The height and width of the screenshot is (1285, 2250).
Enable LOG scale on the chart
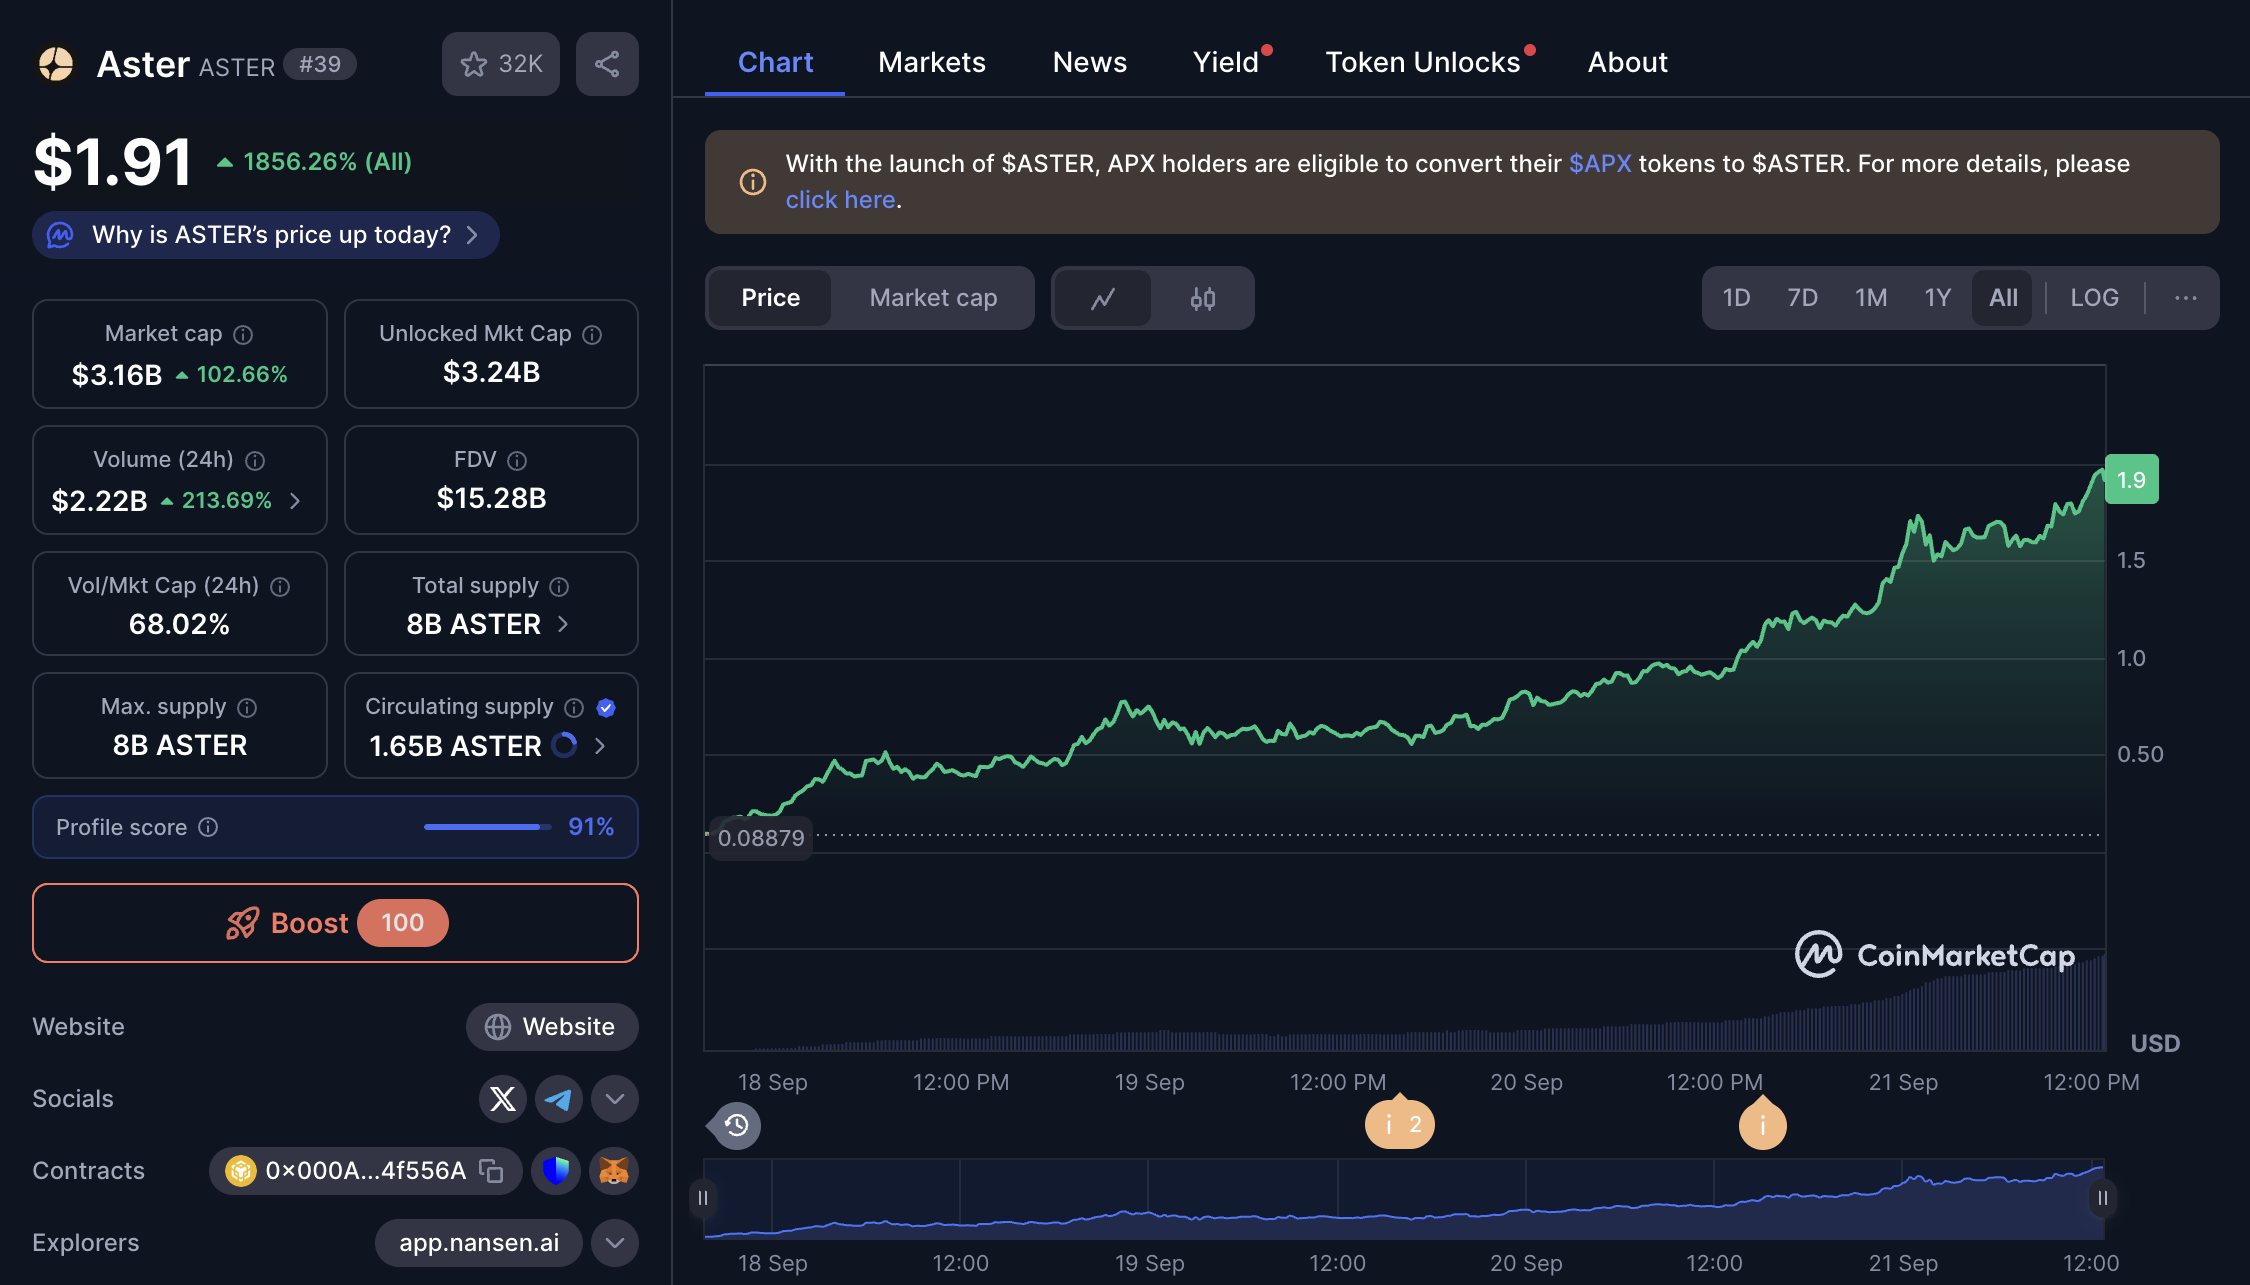point(2094,297)
